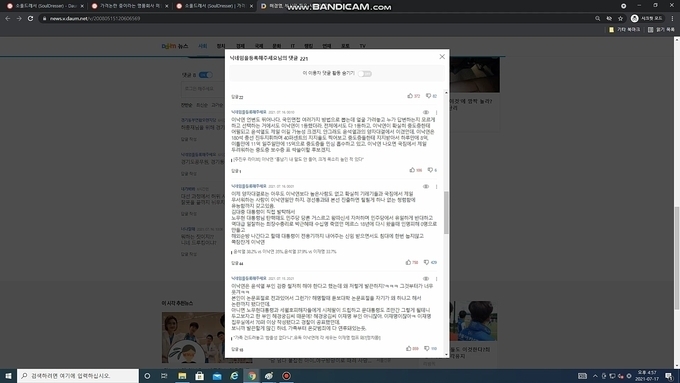Open linked article on 윤석열 vs 이낙연 poll
The width and height of the screenshot is (680, 383).
click(284, 252)
